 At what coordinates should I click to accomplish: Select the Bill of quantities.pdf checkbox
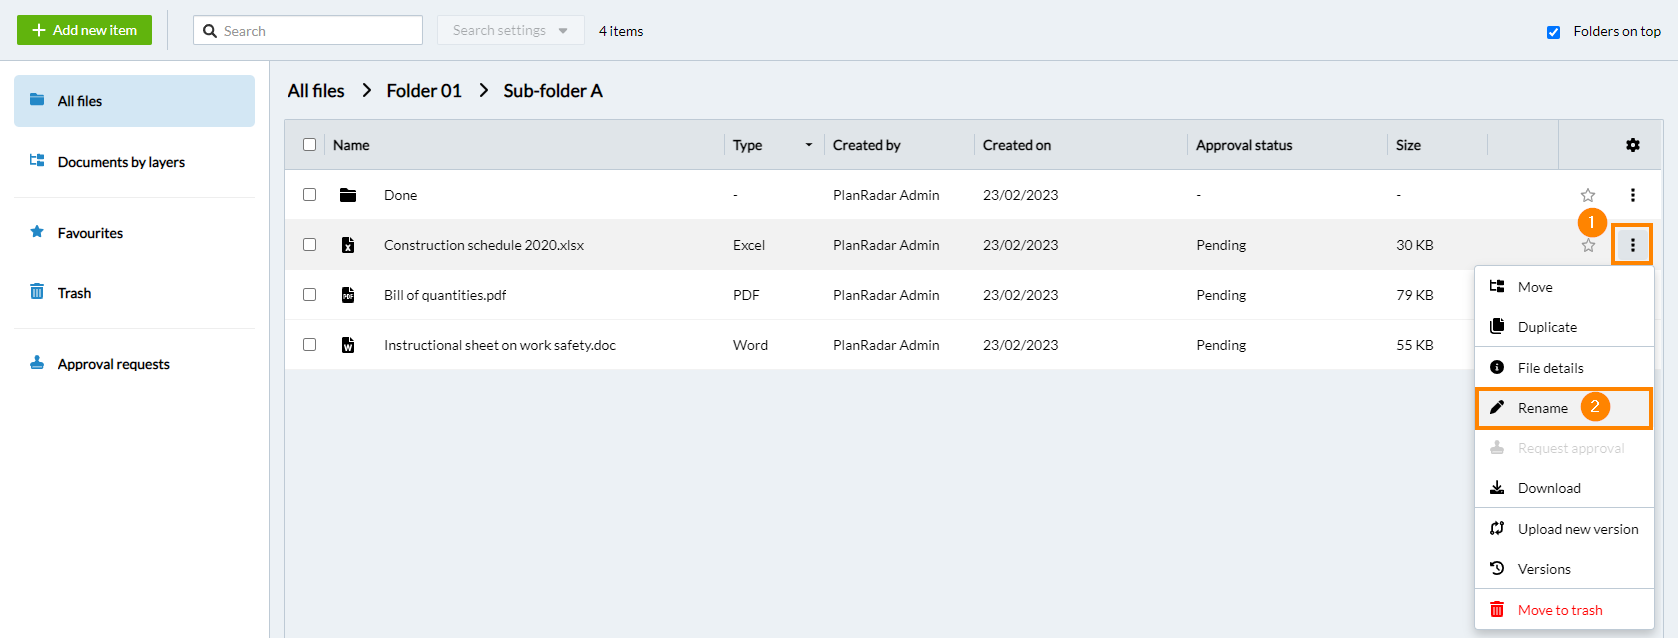pos(309,295)
